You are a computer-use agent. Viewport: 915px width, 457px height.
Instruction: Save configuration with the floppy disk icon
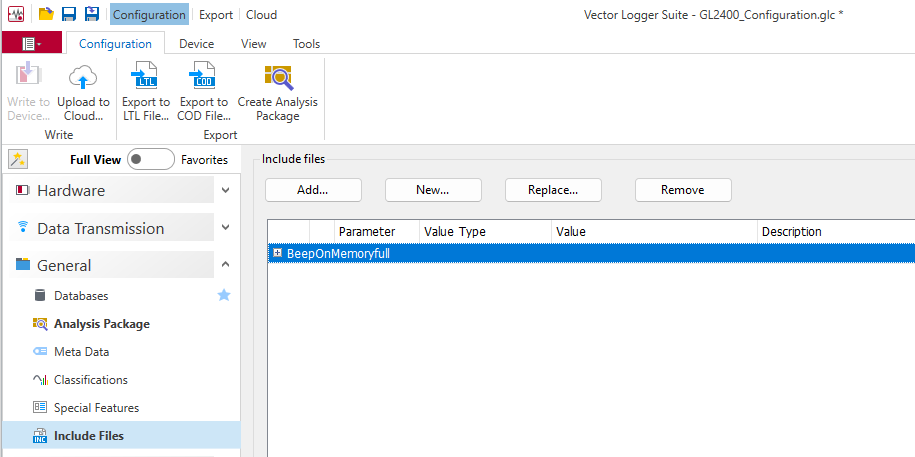coord(69,14)
